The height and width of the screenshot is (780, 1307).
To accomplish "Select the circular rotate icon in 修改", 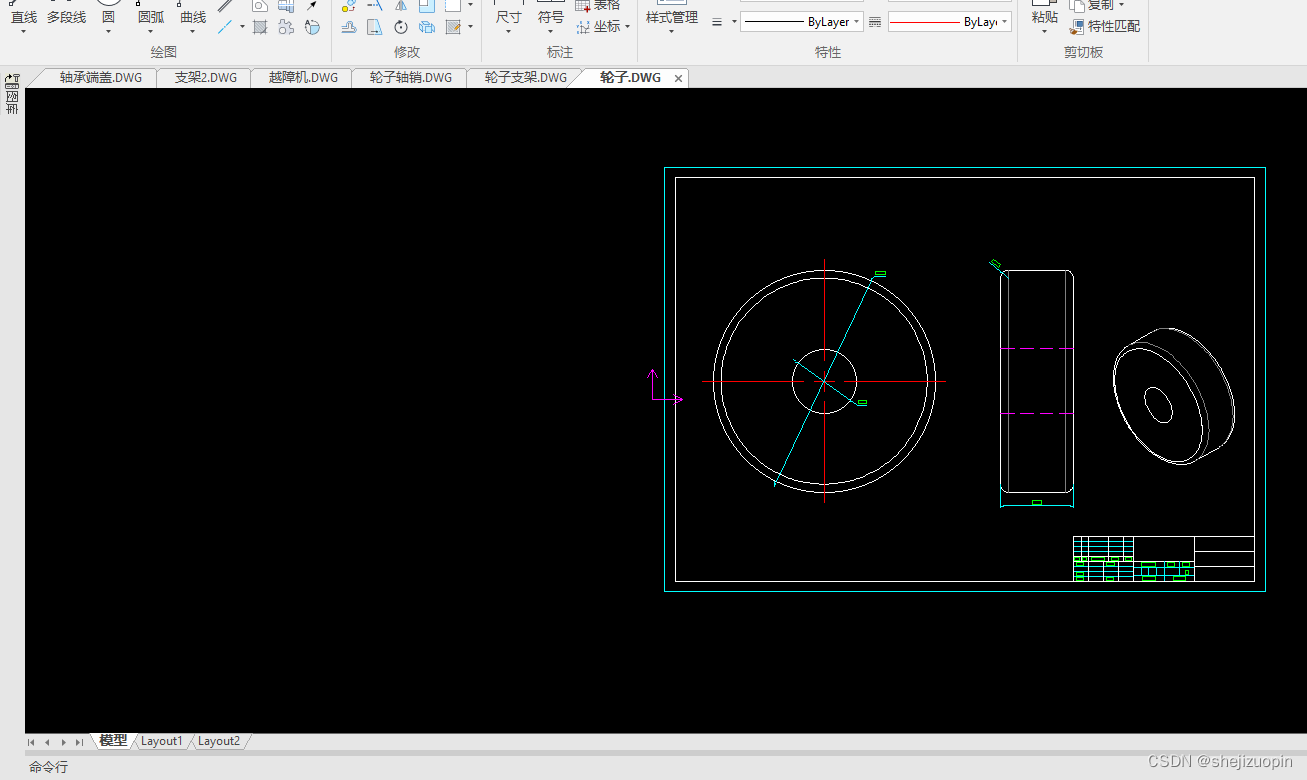I will point(401,27).
